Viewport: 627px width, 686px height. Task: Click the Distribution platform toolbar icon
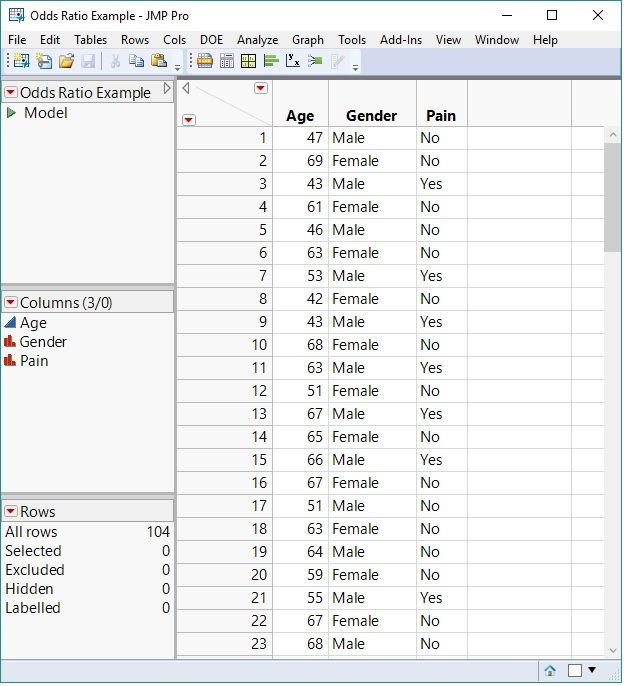tap(271, 61)
